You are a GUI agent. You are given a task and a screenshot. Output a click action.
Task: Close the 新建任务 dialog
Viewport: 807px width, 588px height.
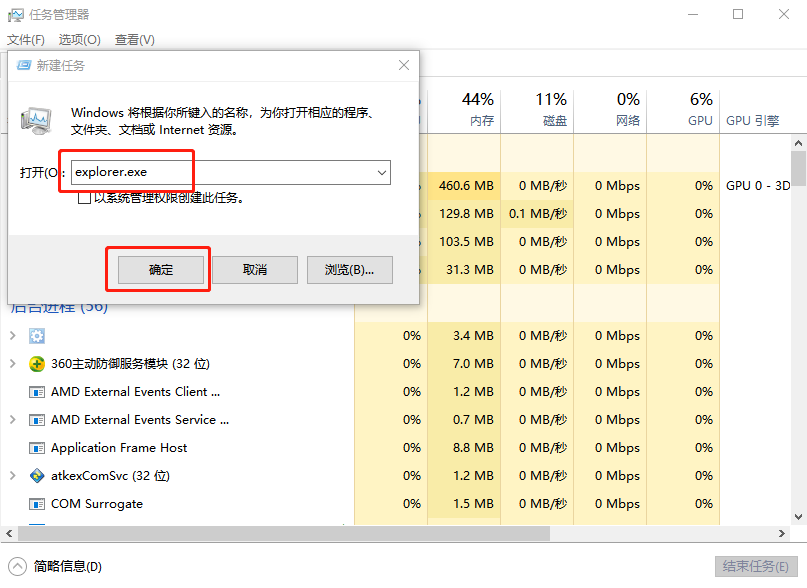coord(404,65)
